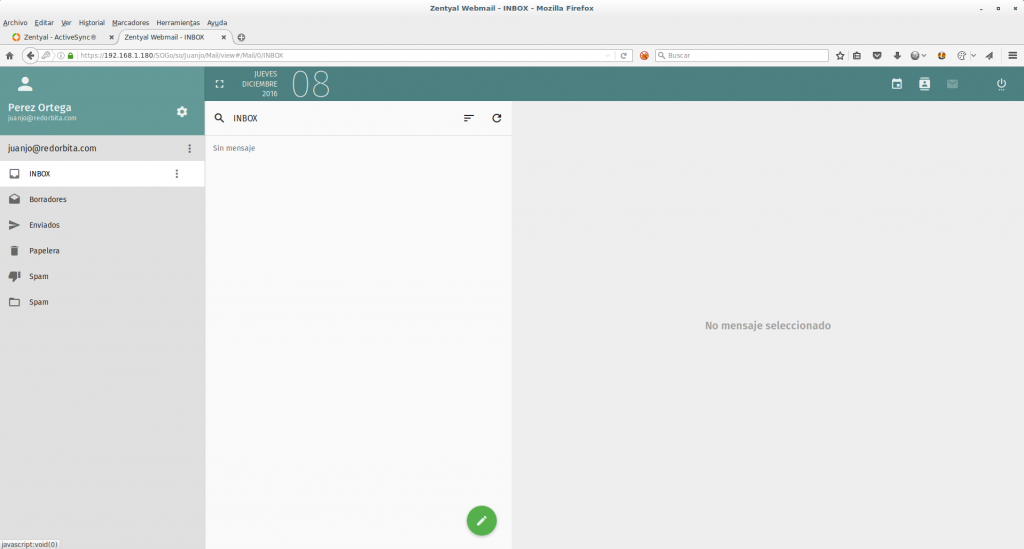
Task: Open the Enviados folder
Action: click(44, 225)
